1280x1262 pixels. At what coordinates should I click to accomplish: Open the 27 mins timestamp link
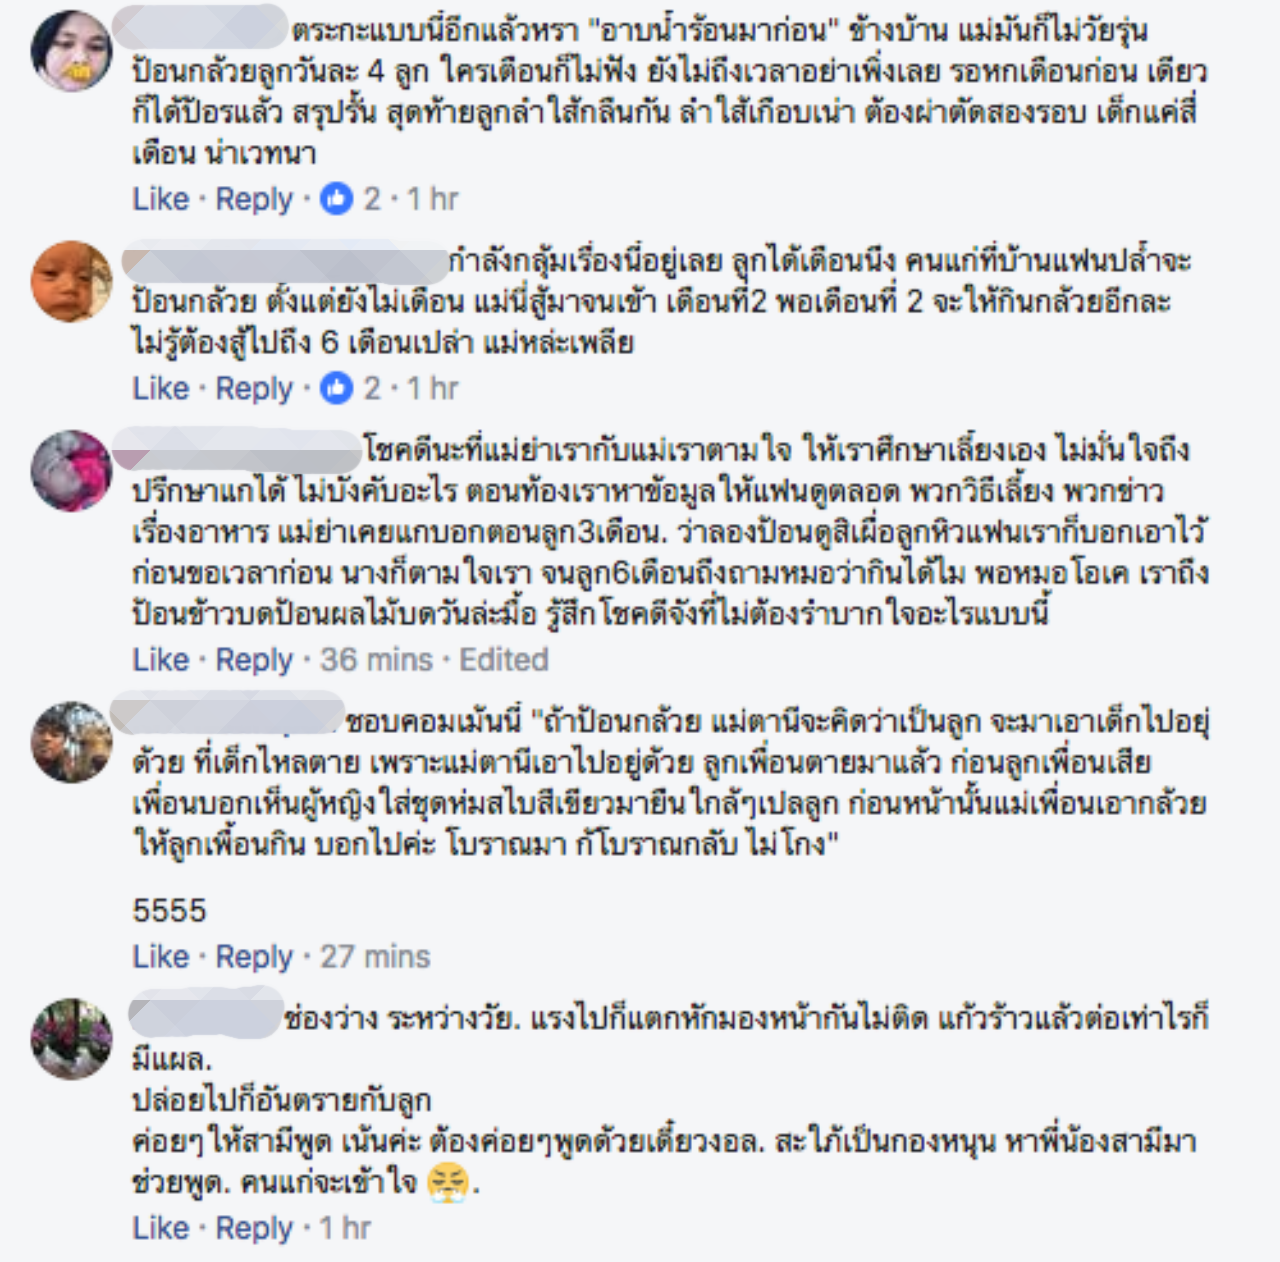click(375, 957)
